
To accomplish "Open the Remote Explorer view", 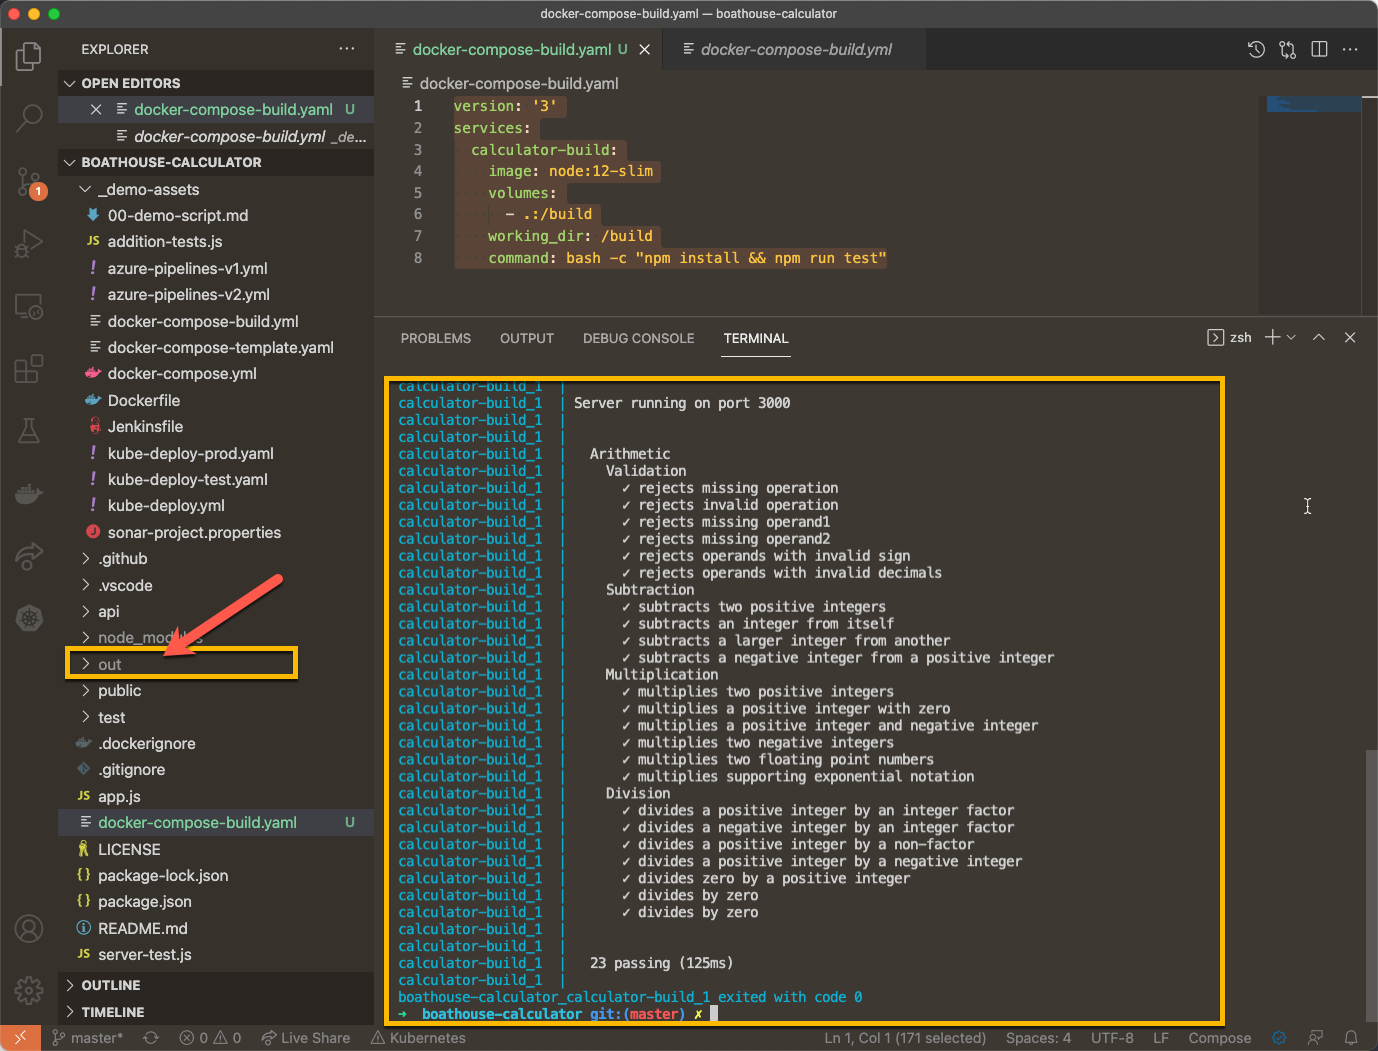I will pos(29,306).
